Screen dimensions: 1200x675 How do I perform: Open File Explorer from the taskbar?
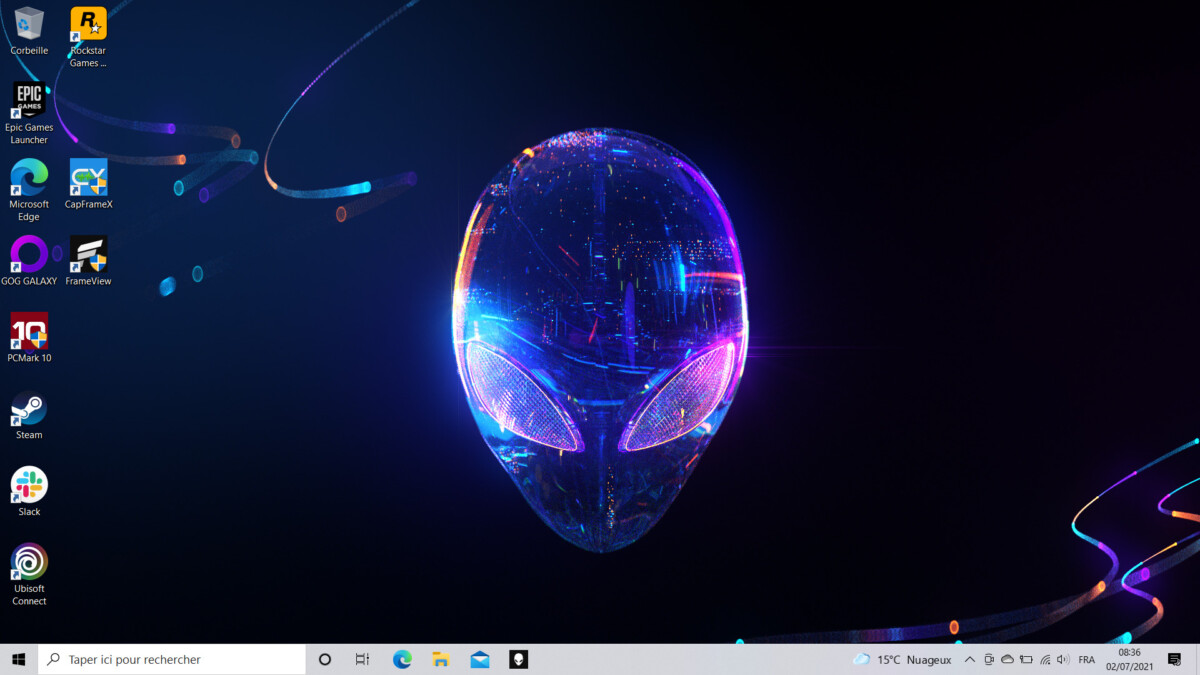click(441, 659)
